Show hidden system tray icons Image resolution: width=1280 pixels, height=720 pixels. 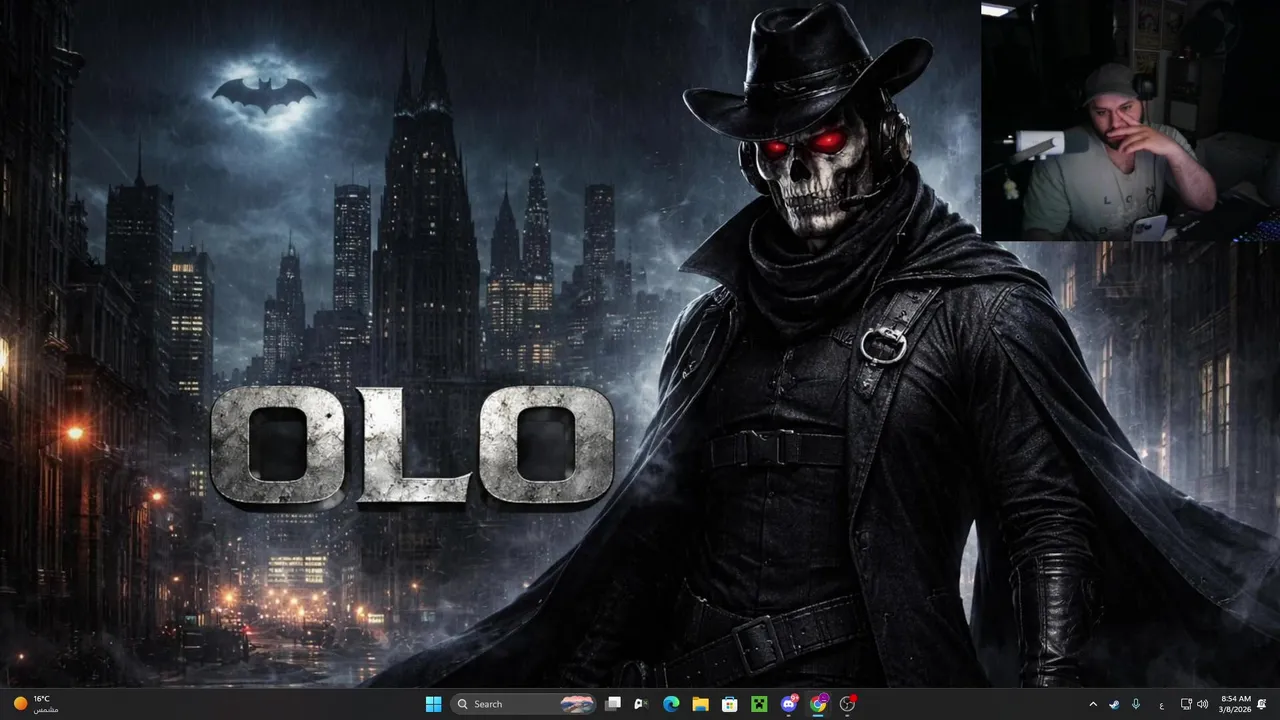point(1093,704)
